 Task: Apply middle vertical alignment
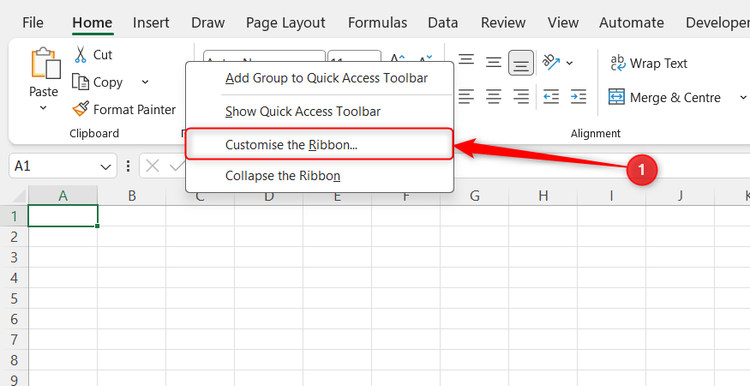tap(494, 62)
